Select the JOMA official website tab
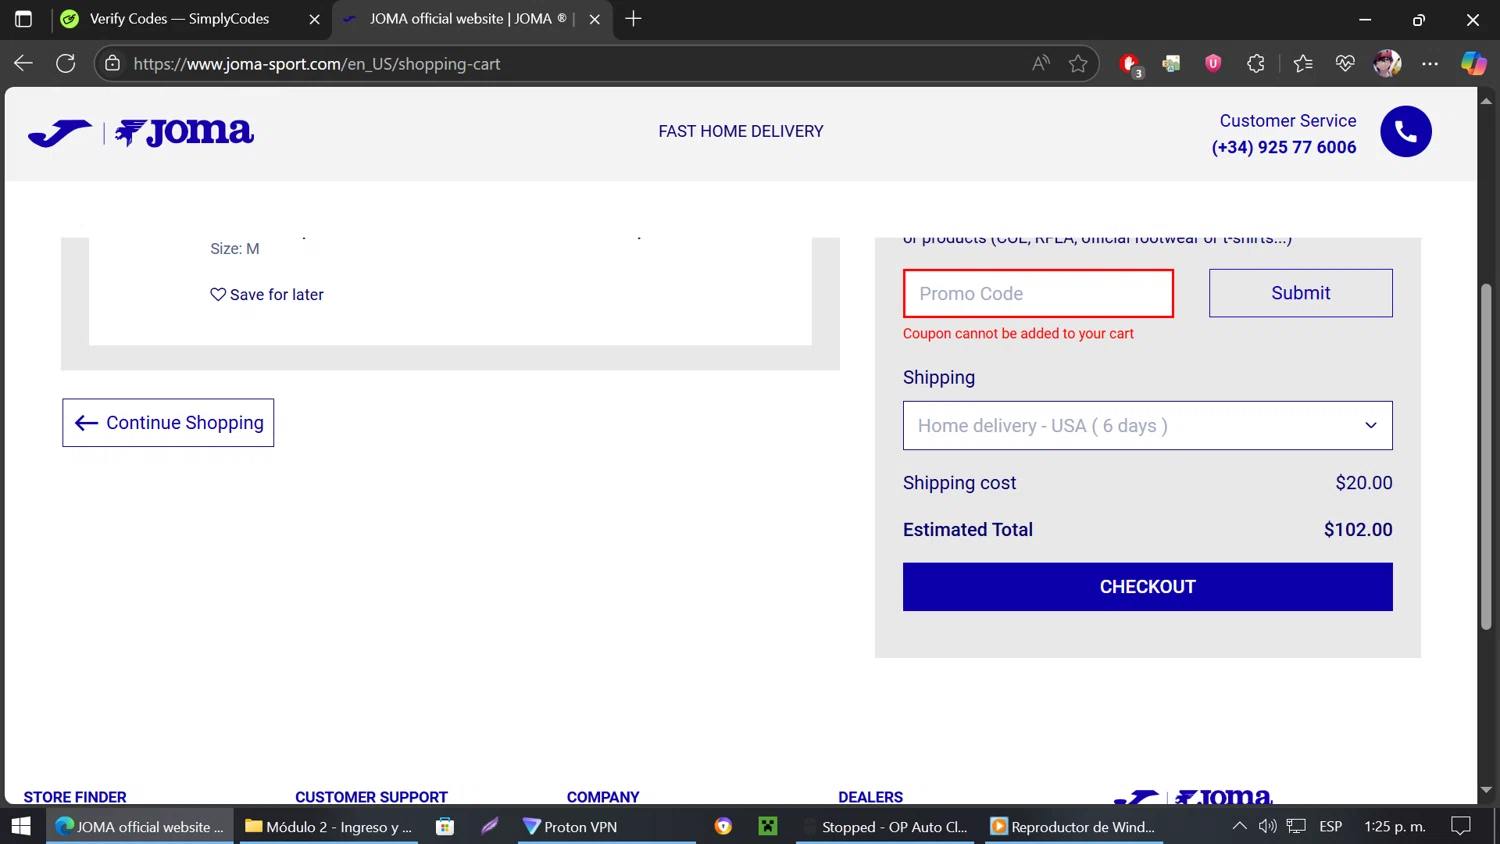This screenshot has width=1500, height=844. pos(472,19)
